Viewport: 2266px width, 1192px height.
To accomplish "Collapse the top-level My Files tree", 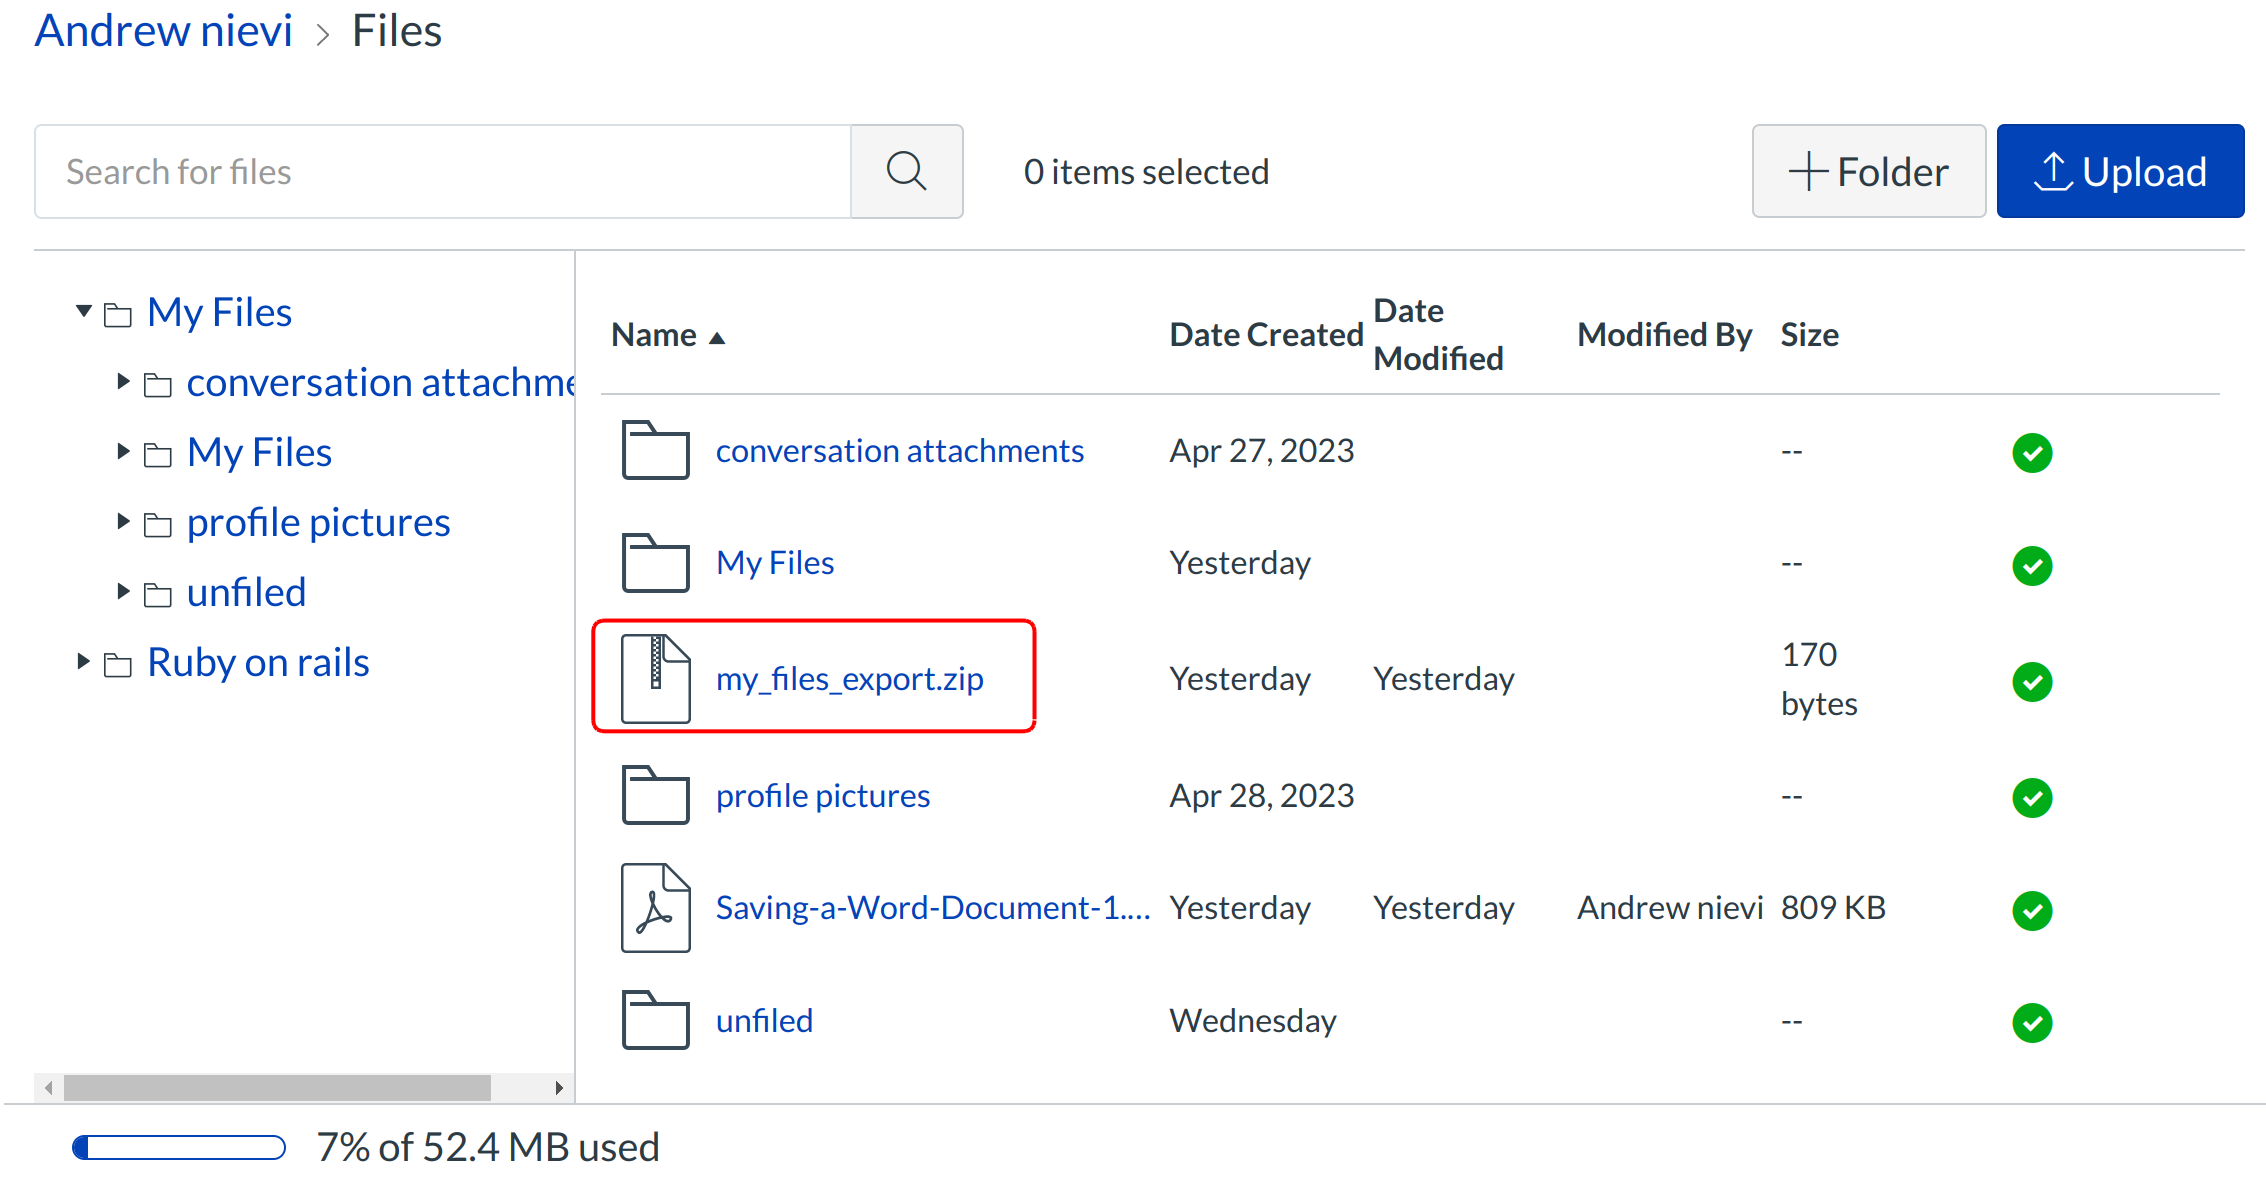I will click(84, 311).
